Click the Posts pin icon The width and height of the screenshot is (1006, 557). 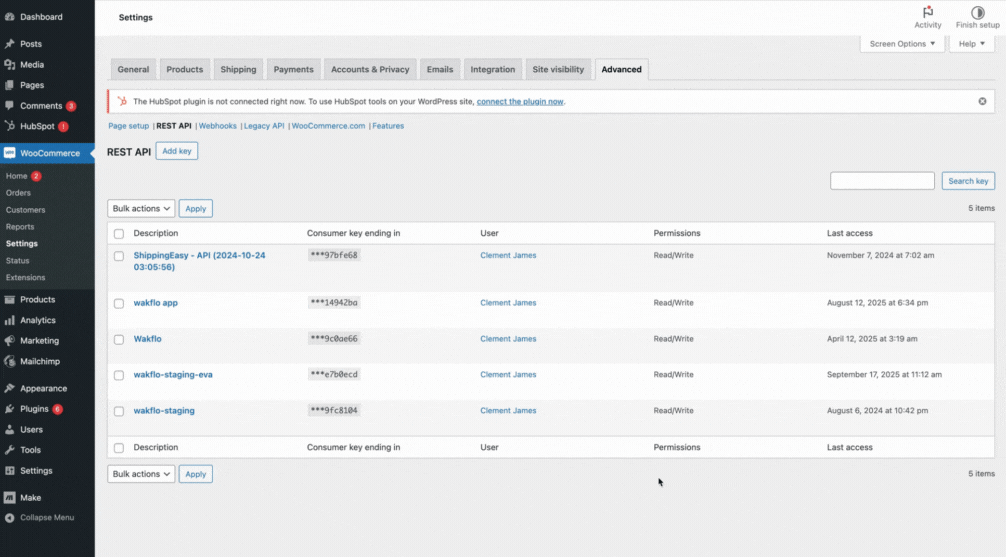click(x=10, y=44)
